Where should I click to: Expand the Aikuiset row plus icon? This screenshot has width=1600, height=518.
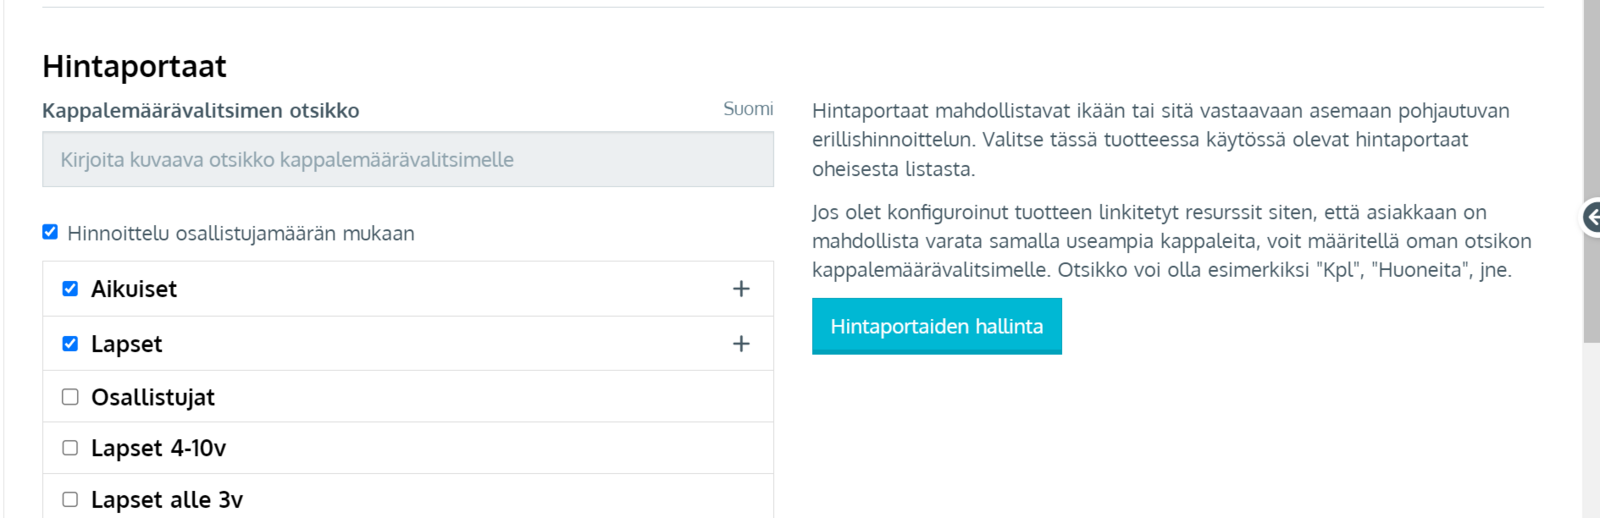click(741, 289)
